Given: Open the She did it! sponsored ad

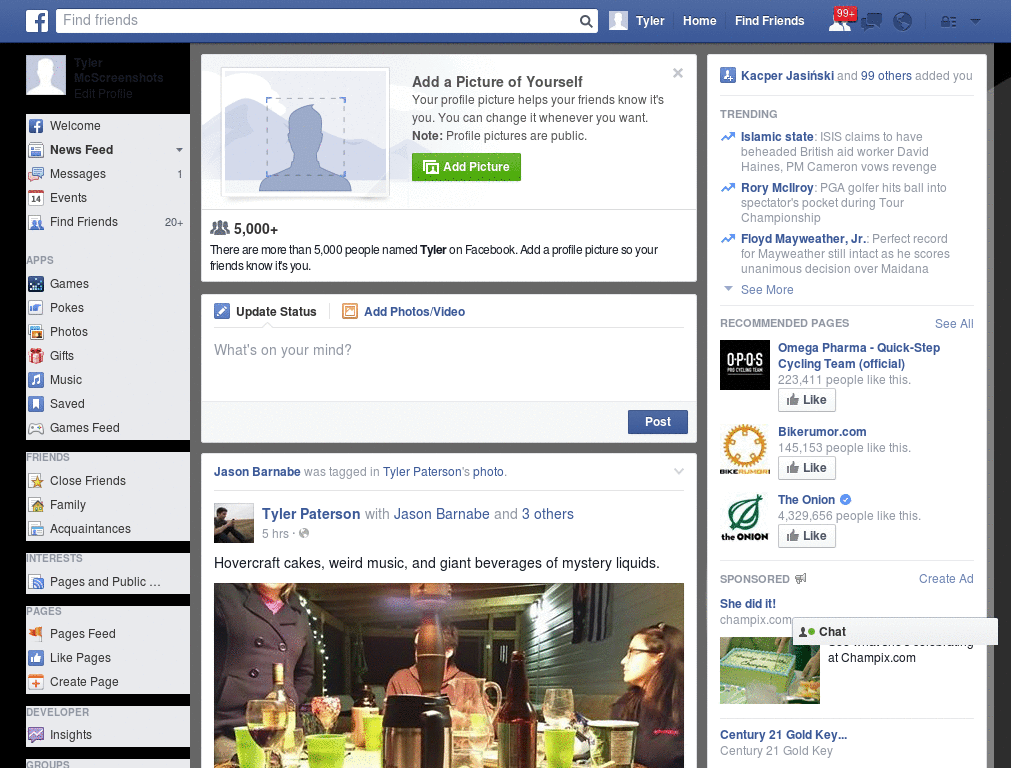Looking at the screenshot, I should tap(748, 603).
